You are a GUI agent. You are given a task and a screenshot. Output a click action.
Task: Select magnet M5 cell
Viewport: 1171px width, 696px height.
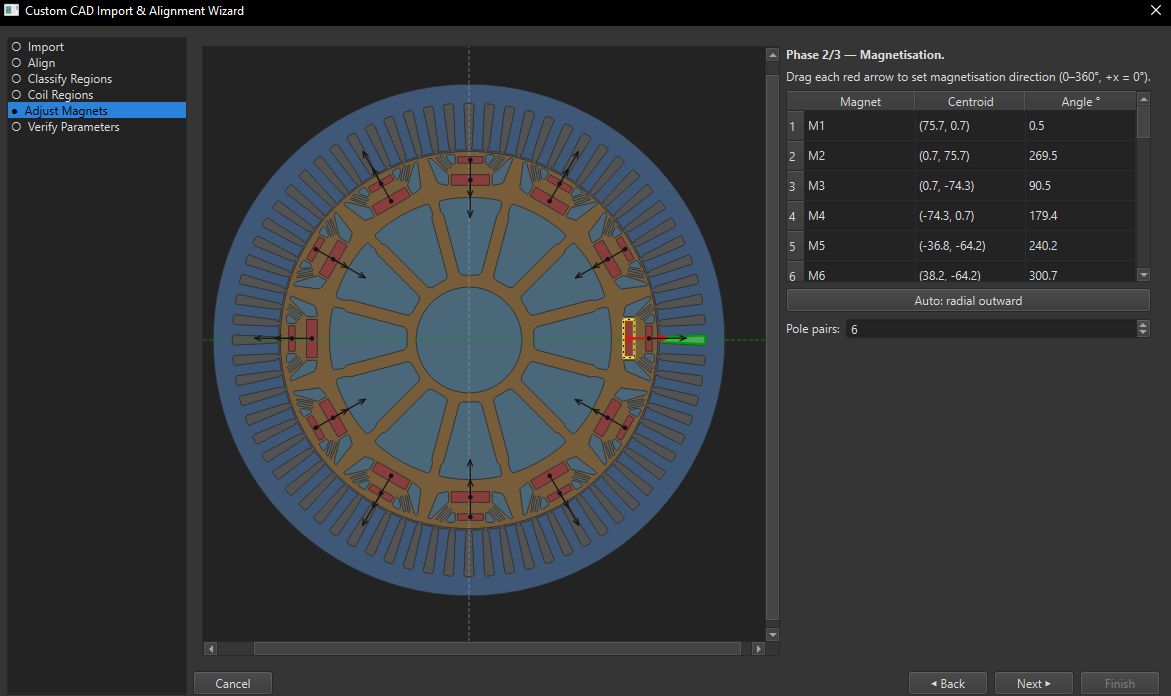tap(860, 245)
